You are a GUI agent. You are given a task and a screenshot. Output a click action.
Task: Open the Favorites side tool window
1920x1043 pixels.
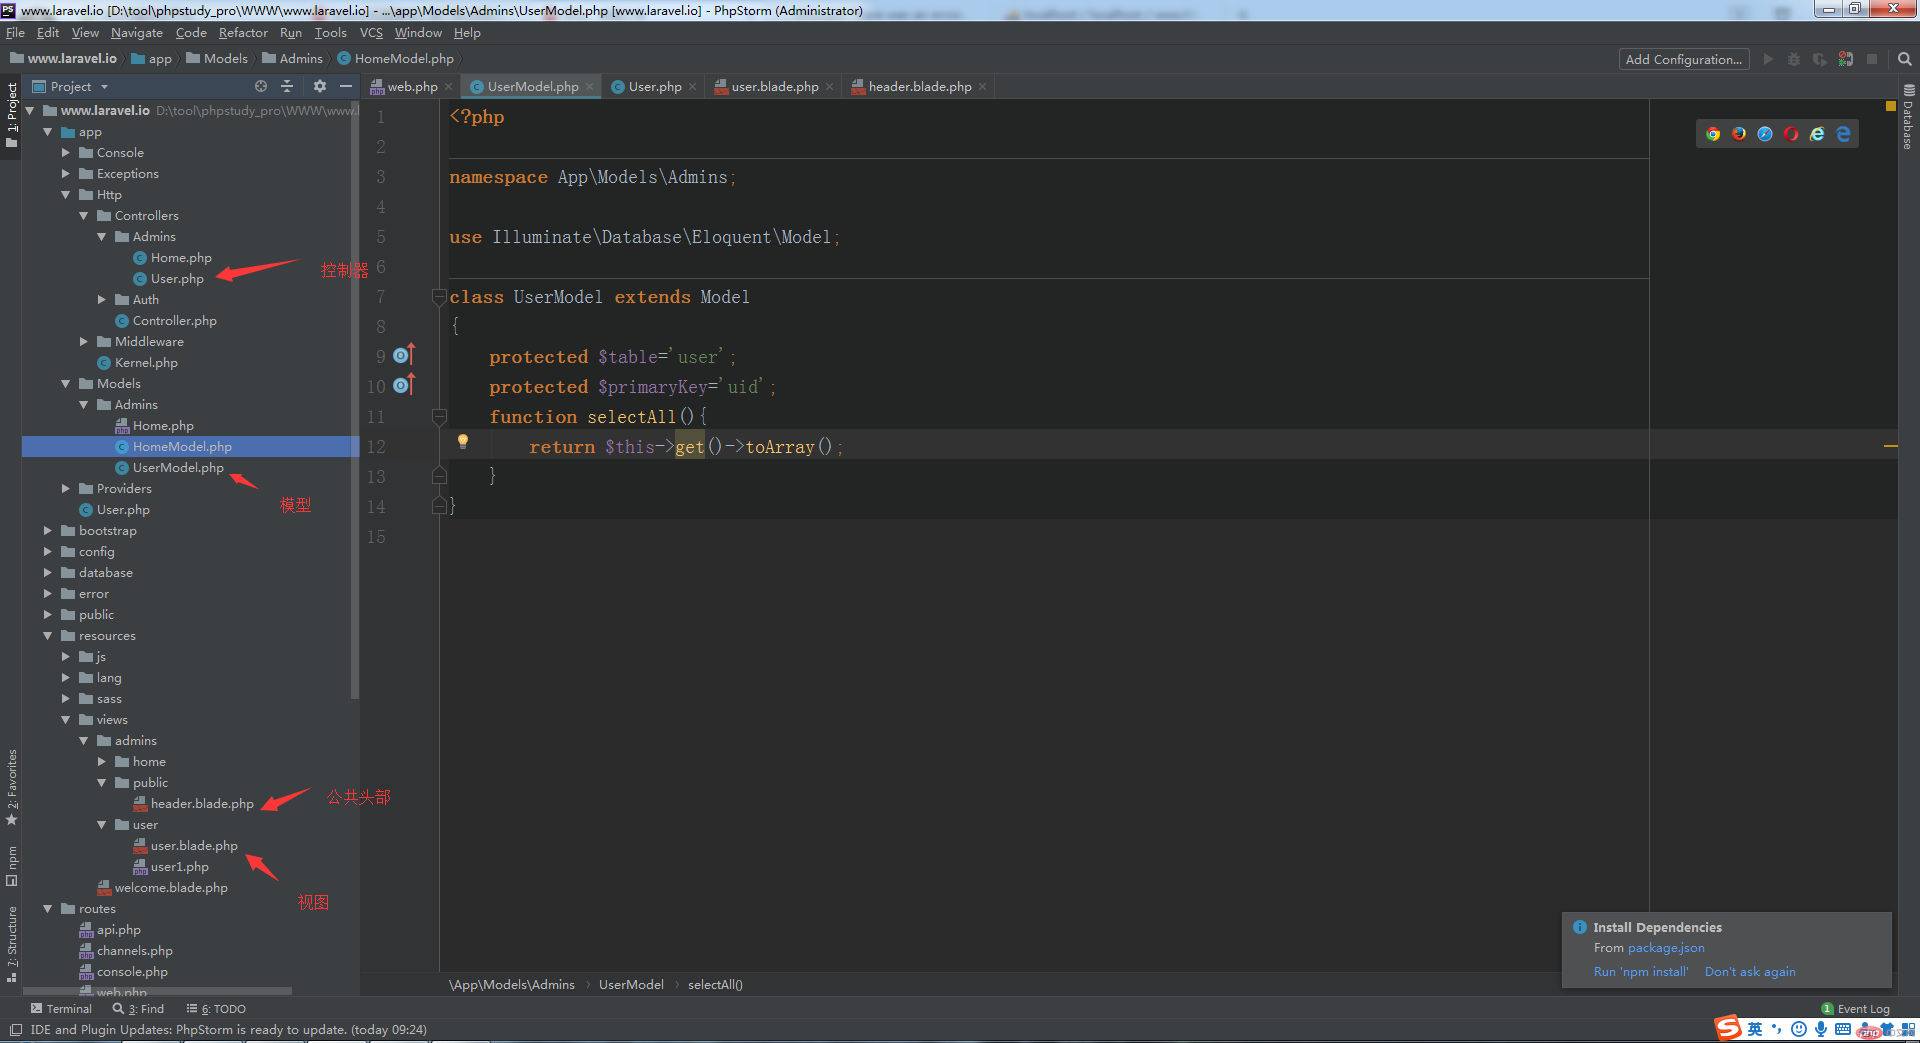(x=12, y=788)
